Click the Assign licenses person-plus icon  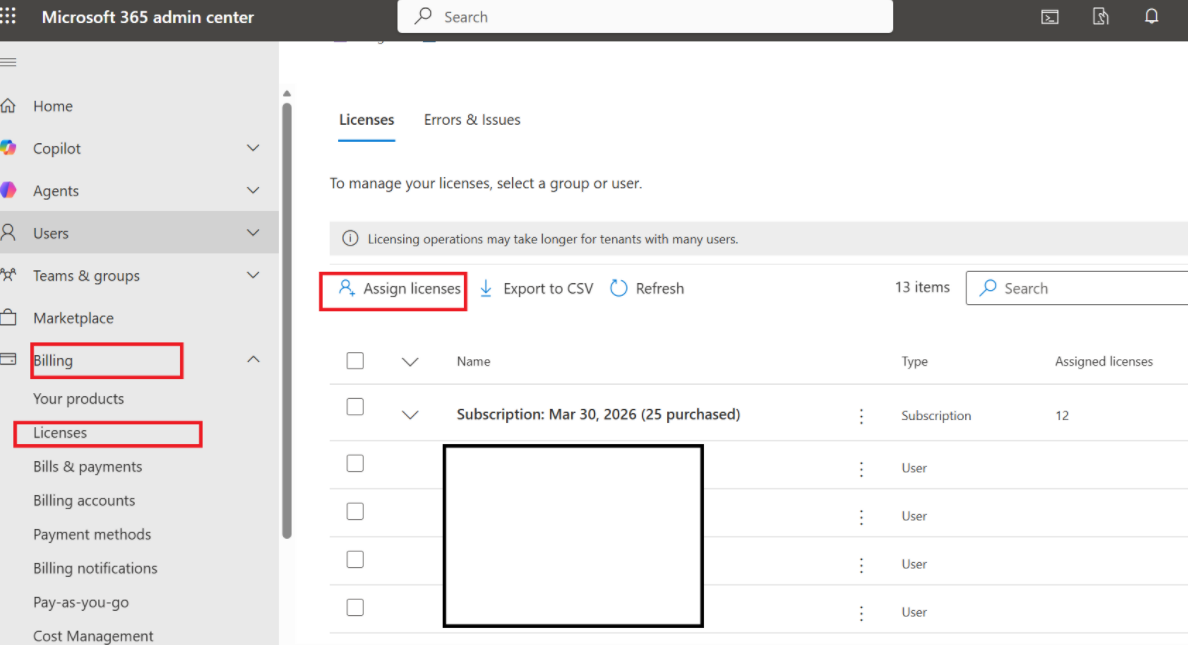(x=346, y=288)
